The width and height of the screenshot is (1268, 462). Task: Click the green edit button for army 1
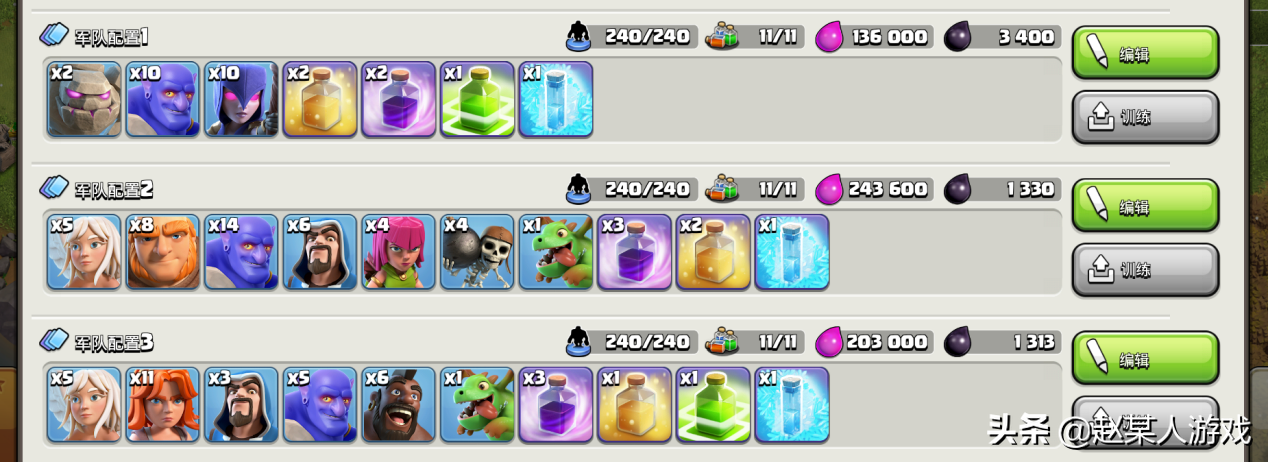1145,53
